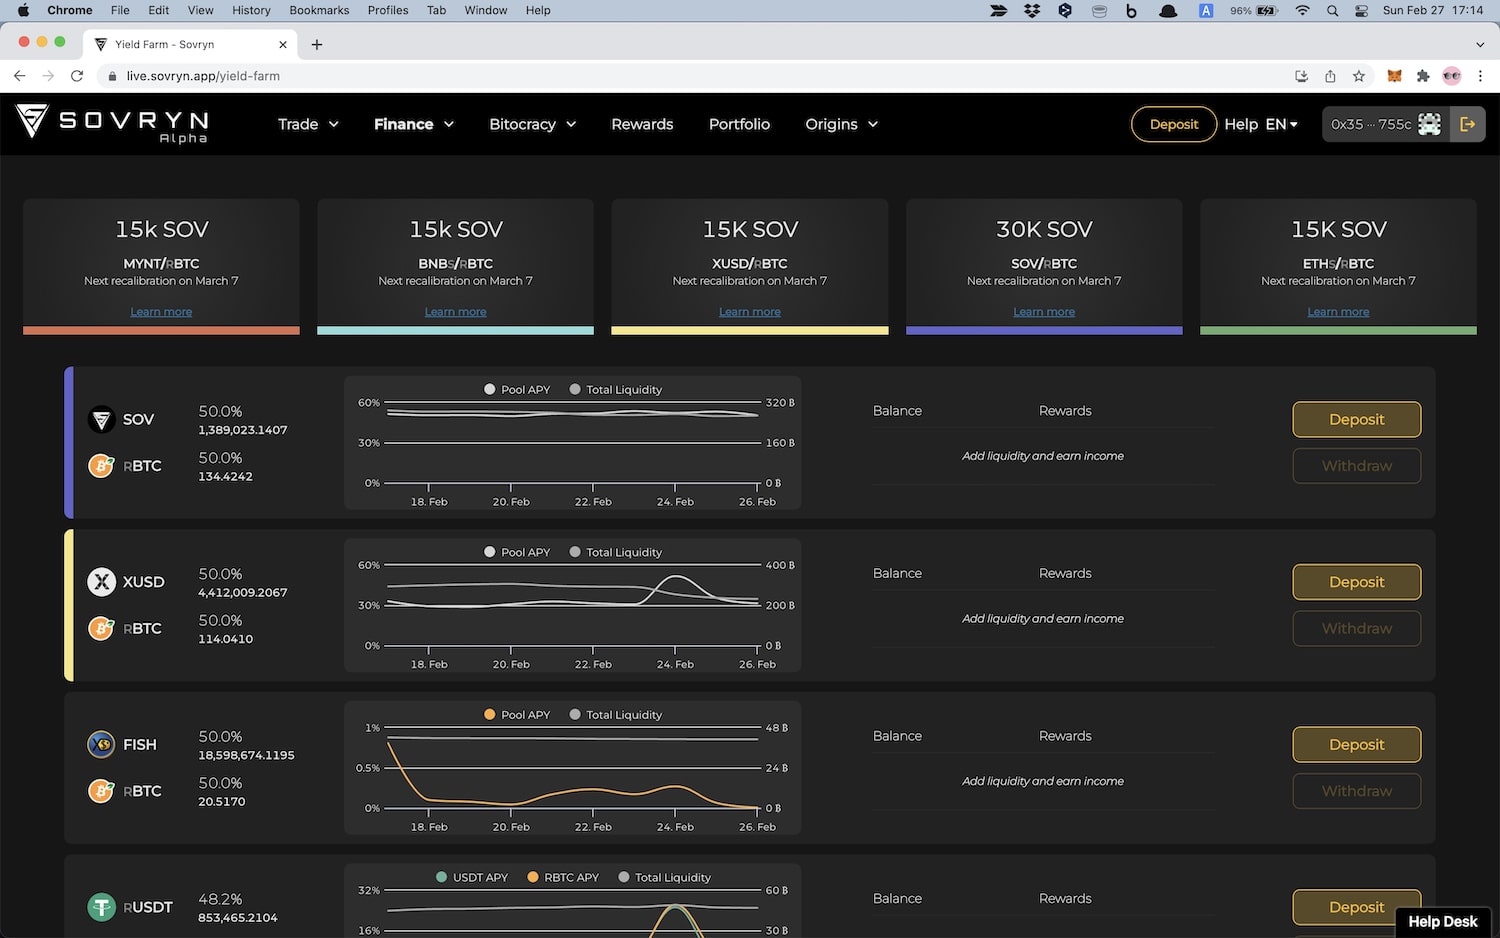This screenshot has width=1500, height=938.
Task: Reload the page with refresh icon
Action: 77,76
